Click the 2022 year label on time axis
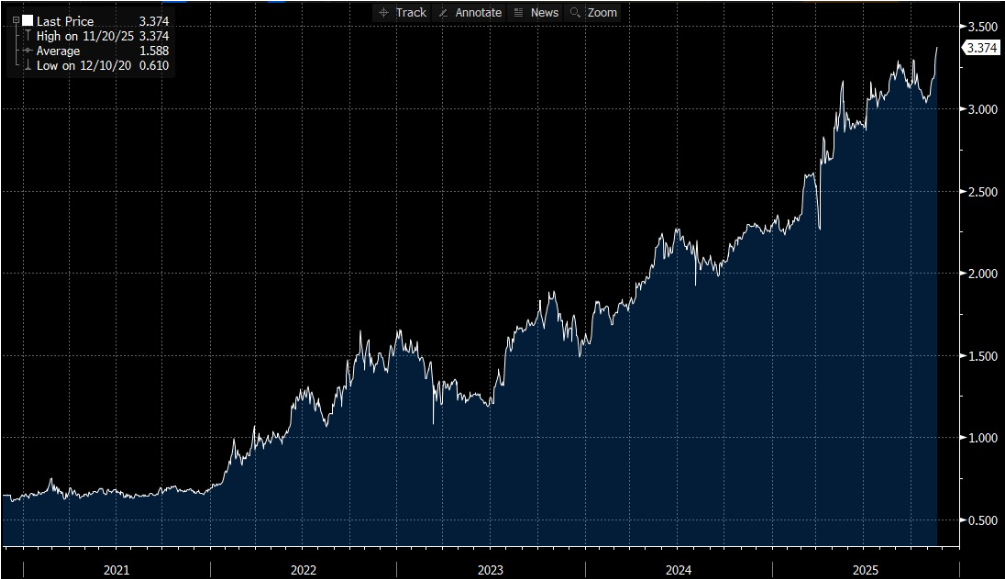Image resolution: width=1005 pixels, height=579 pixels. coord(303,569)
